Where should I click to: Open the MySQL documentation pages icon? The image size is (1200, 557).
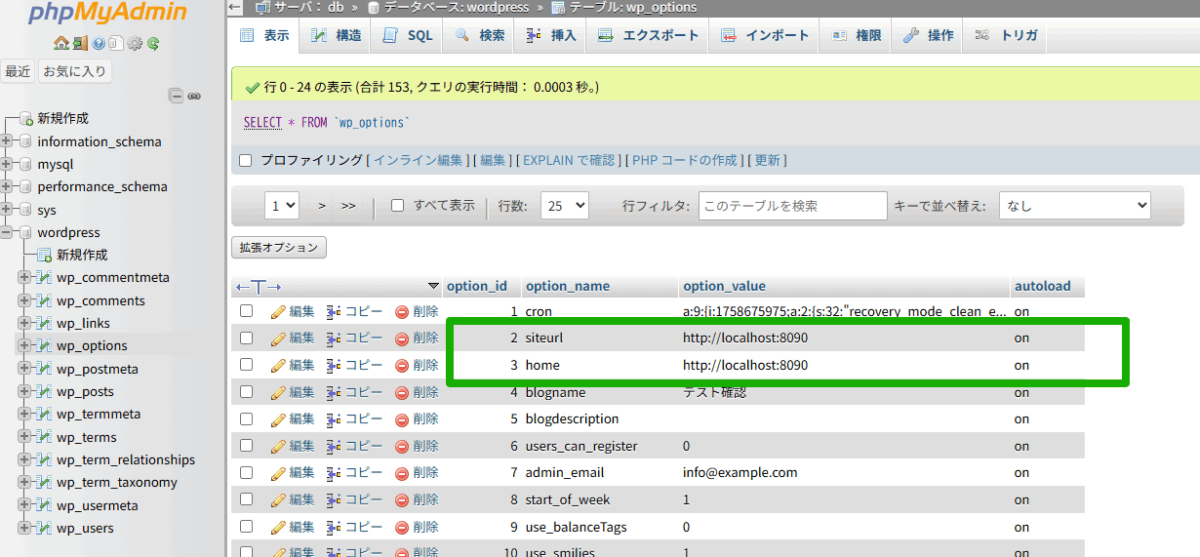(x=116, y=43)
